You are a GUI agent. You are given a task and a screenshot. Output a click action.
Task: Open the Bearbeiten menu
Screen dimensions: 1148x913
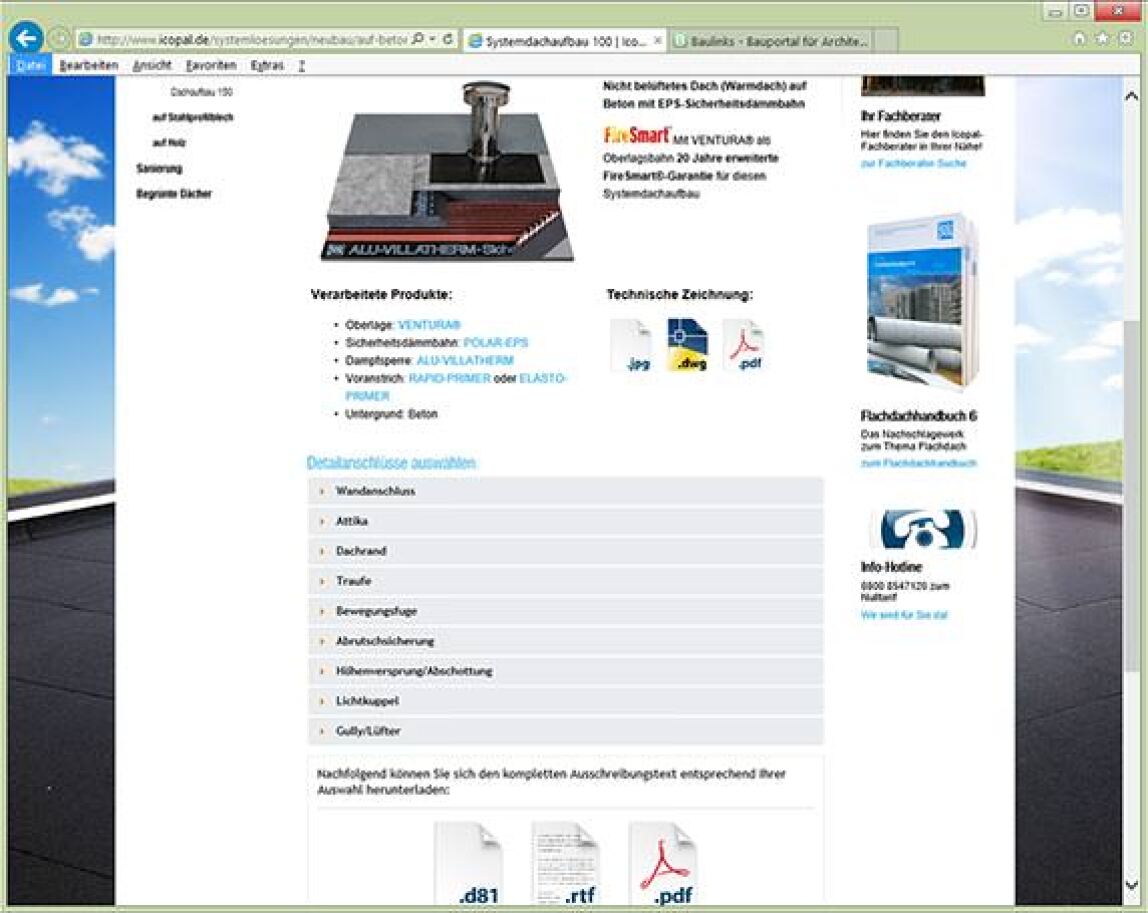point(89,65)
